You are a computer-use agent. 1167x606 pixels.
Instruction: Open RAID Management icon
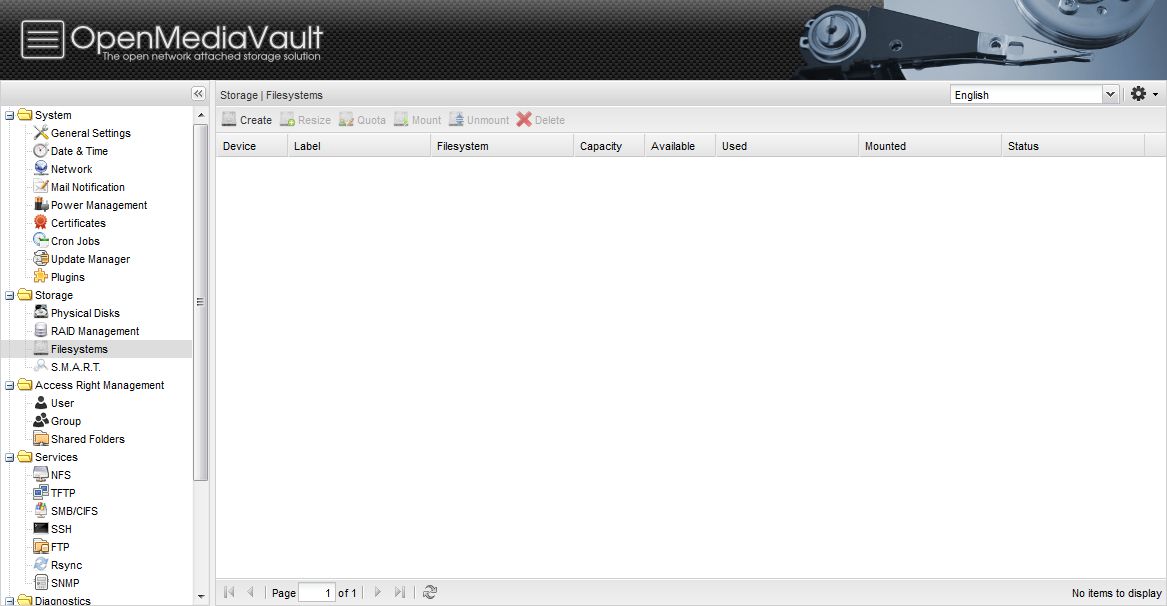coord(41,330)
